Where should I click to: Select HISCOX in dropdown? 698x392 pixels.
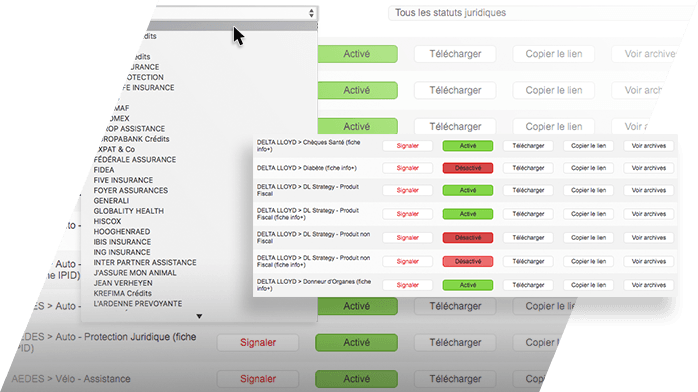coord(107,221)
